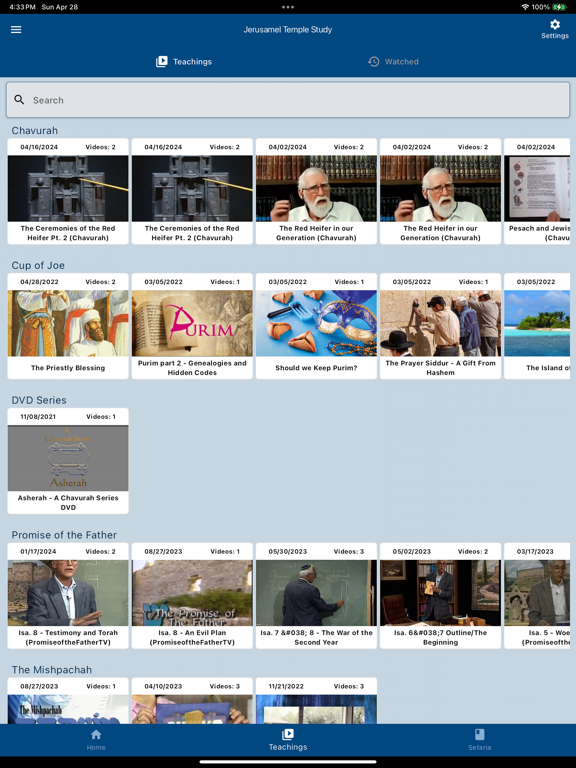Open Pesach and Jewish video thumbnail
Screen dimensions: 576x768
pos(537,189)
